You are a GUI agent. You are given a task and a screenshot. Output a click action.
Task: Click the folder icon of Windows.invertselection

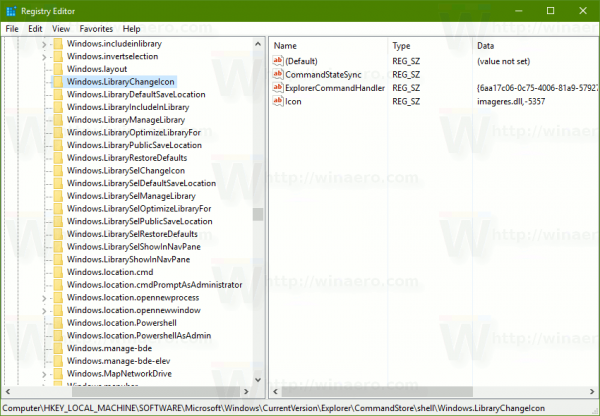pos(58,56)
